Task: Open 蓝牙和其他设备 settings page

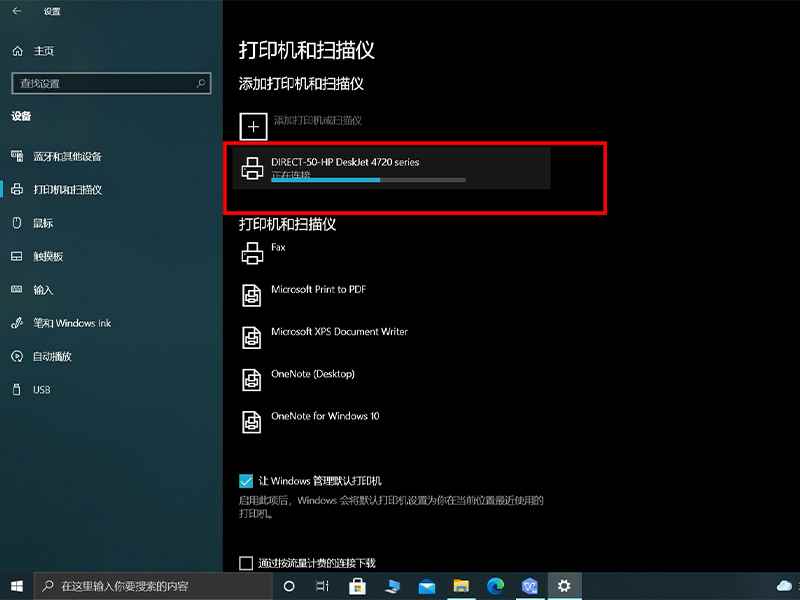Action: 67,157
